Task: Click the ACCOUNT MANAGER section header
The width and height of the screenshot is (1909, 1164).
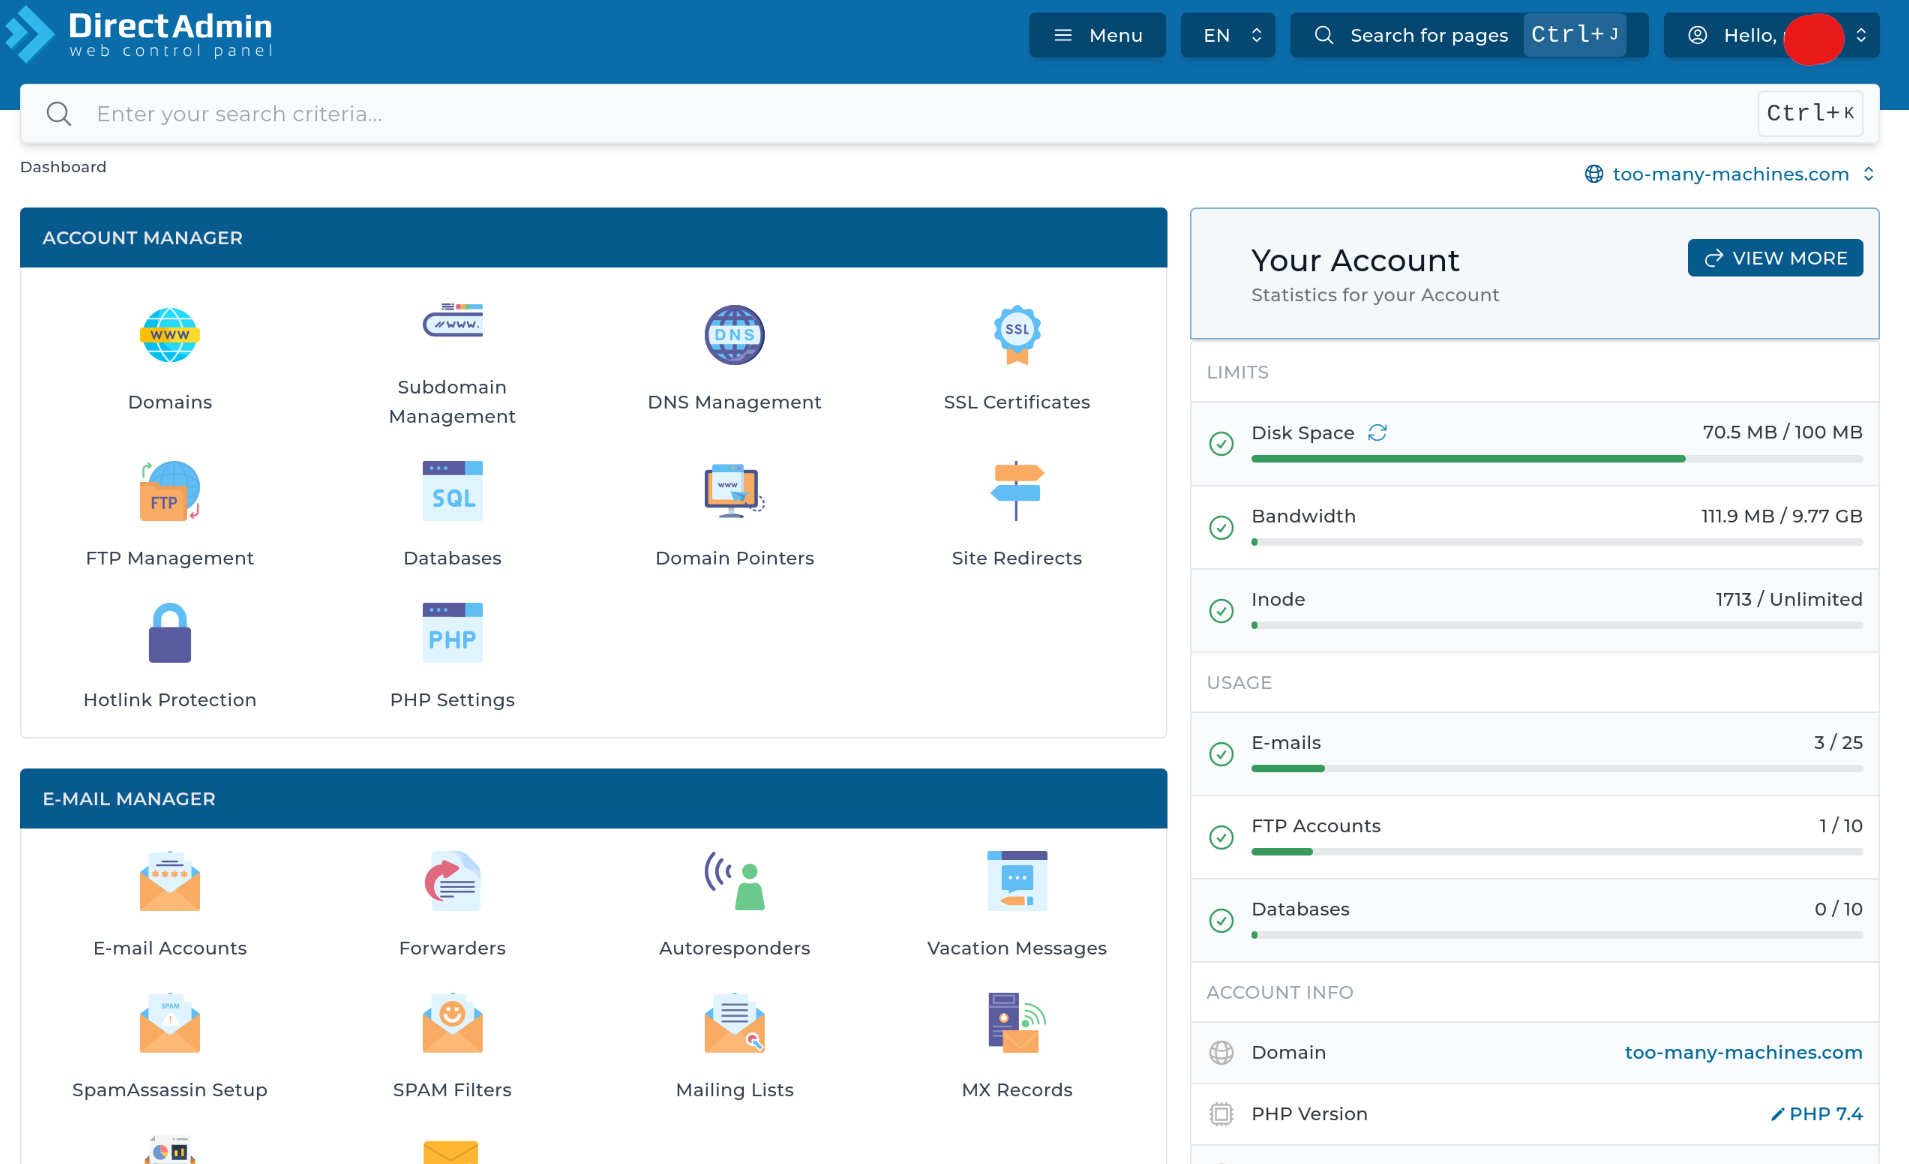Action: click(593, 238)
